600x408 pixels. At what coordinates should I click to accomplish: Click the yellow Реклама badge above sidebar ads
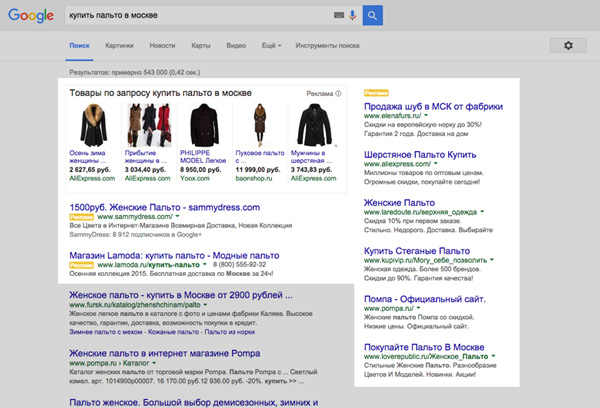pyautogui.click(x=376, y=93)
